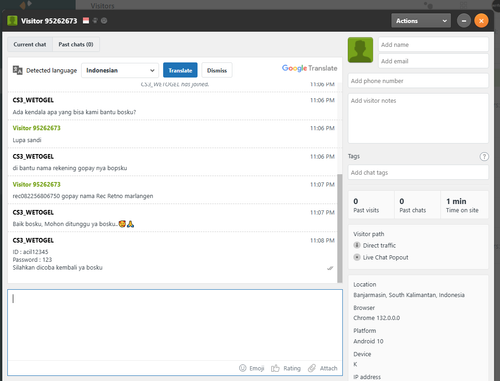Click the Chrome 132.0.0.0 browser value
500x381 pixels.
point(377,318)
